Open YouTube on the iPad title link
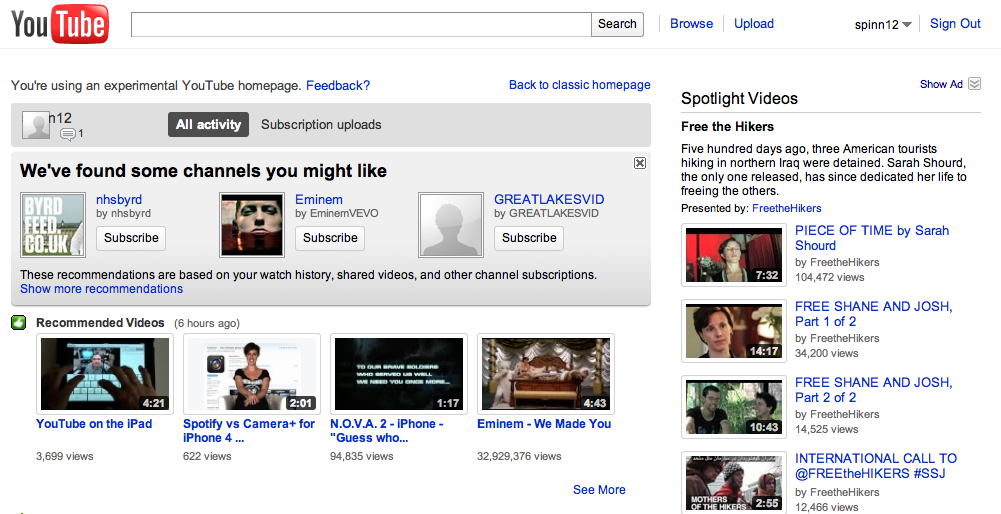Viewport: 1001px width, 514px height. [94, 423]
